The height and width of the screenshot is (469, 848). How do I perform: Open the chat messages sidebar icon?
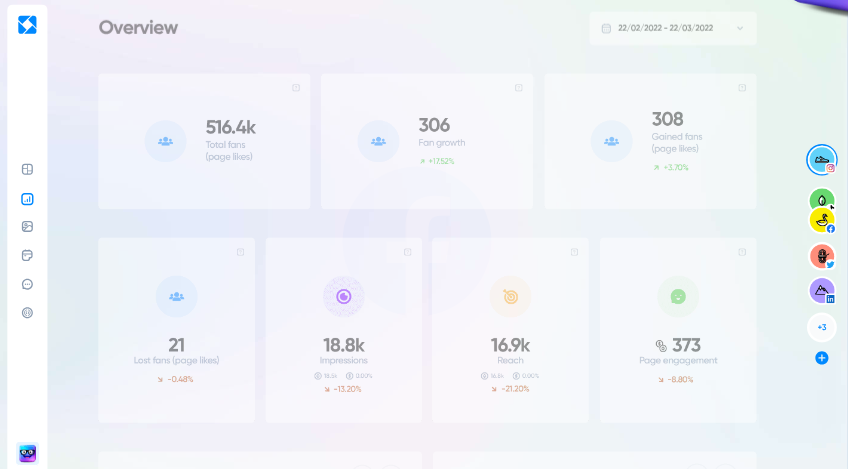(x=27, y=284)
